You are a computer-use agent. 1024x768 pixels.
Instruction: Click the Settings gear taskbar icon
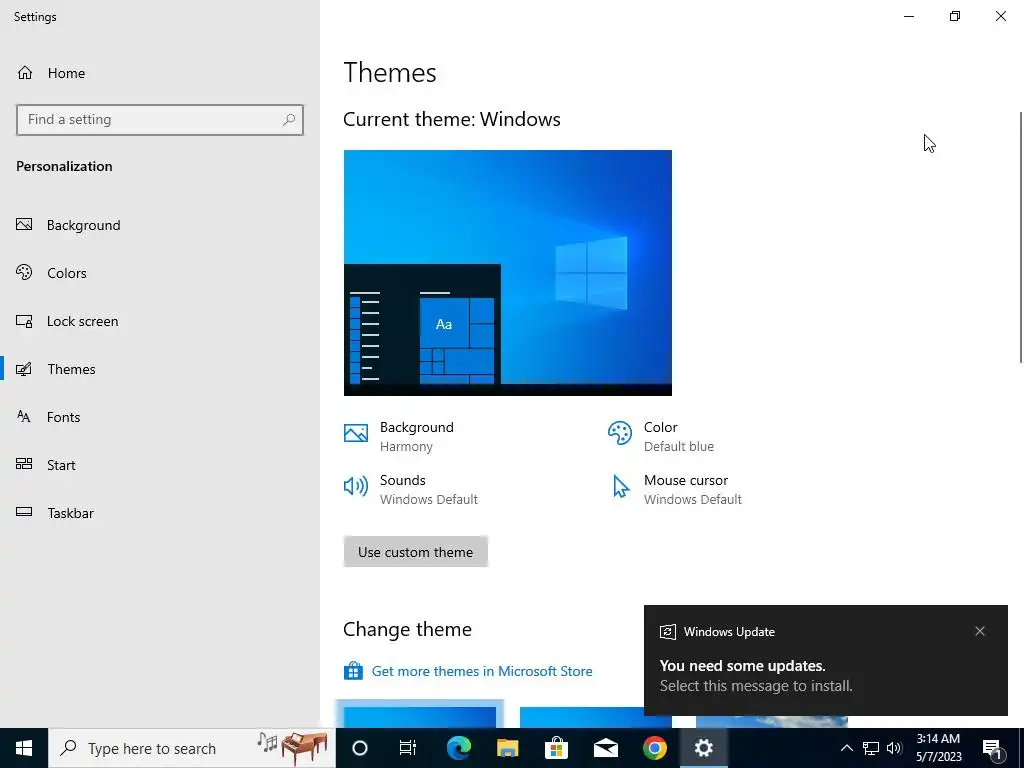pyautogui.click(x=703, y=748)
